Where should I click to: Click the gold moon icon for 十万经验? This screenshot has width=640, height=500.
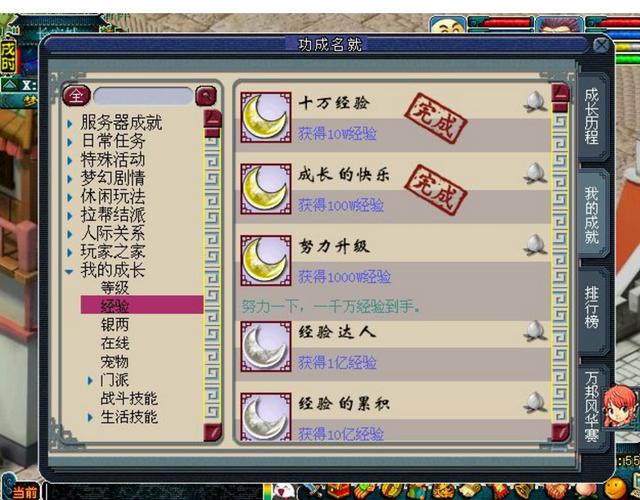coord(266,117)
